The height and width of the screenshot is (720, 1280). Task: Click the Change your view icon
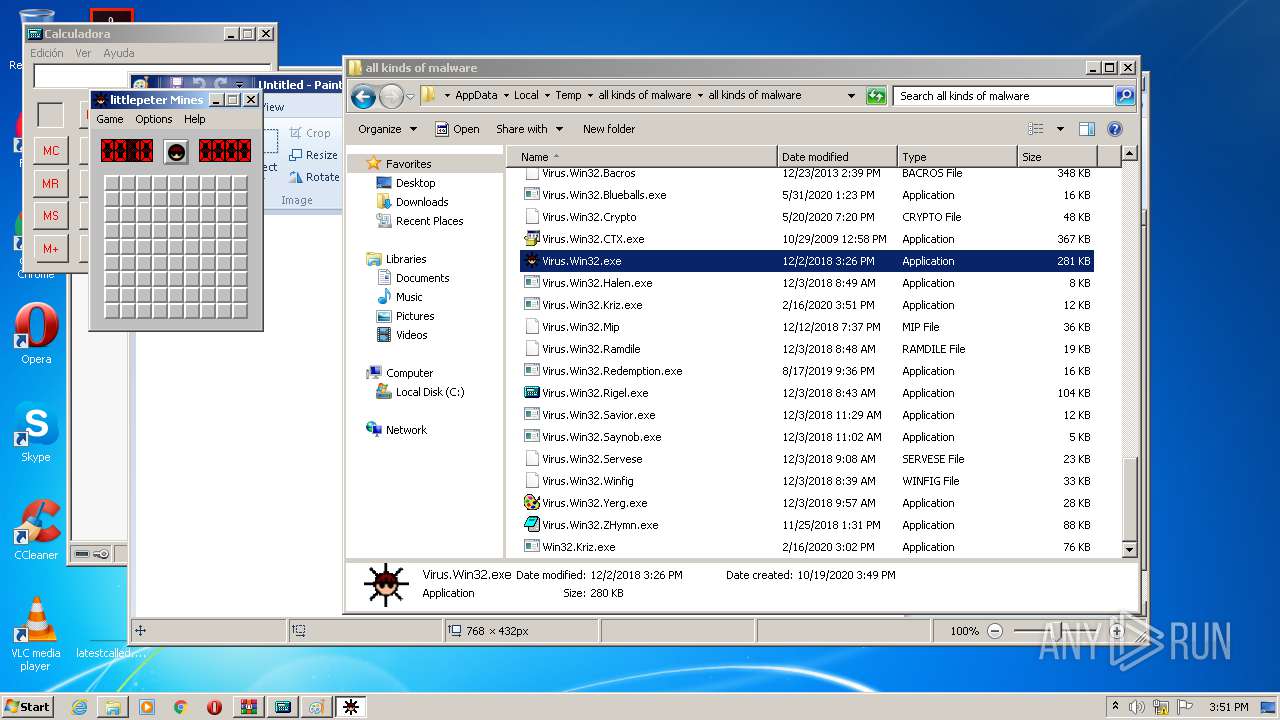(1035, 129)
